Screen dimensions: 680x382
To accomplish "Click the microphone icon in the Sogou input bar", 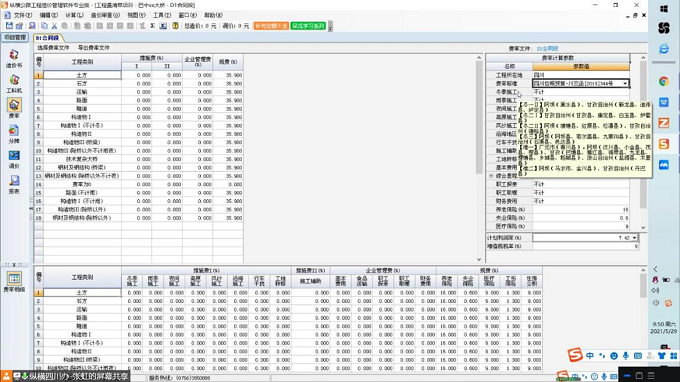I will click(625, 356).
